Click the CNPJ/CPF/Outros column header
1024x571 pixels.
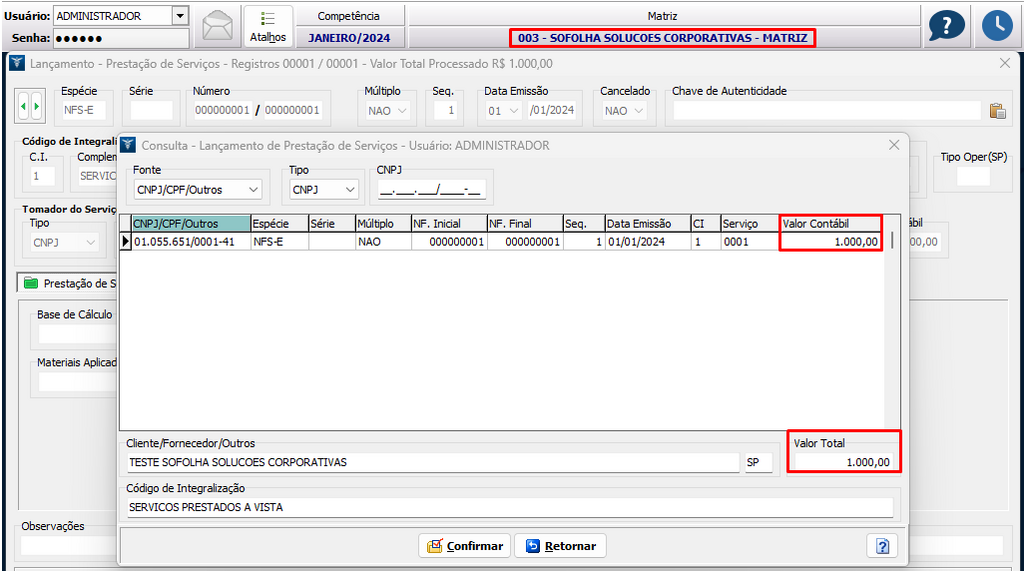pos(189,224)
